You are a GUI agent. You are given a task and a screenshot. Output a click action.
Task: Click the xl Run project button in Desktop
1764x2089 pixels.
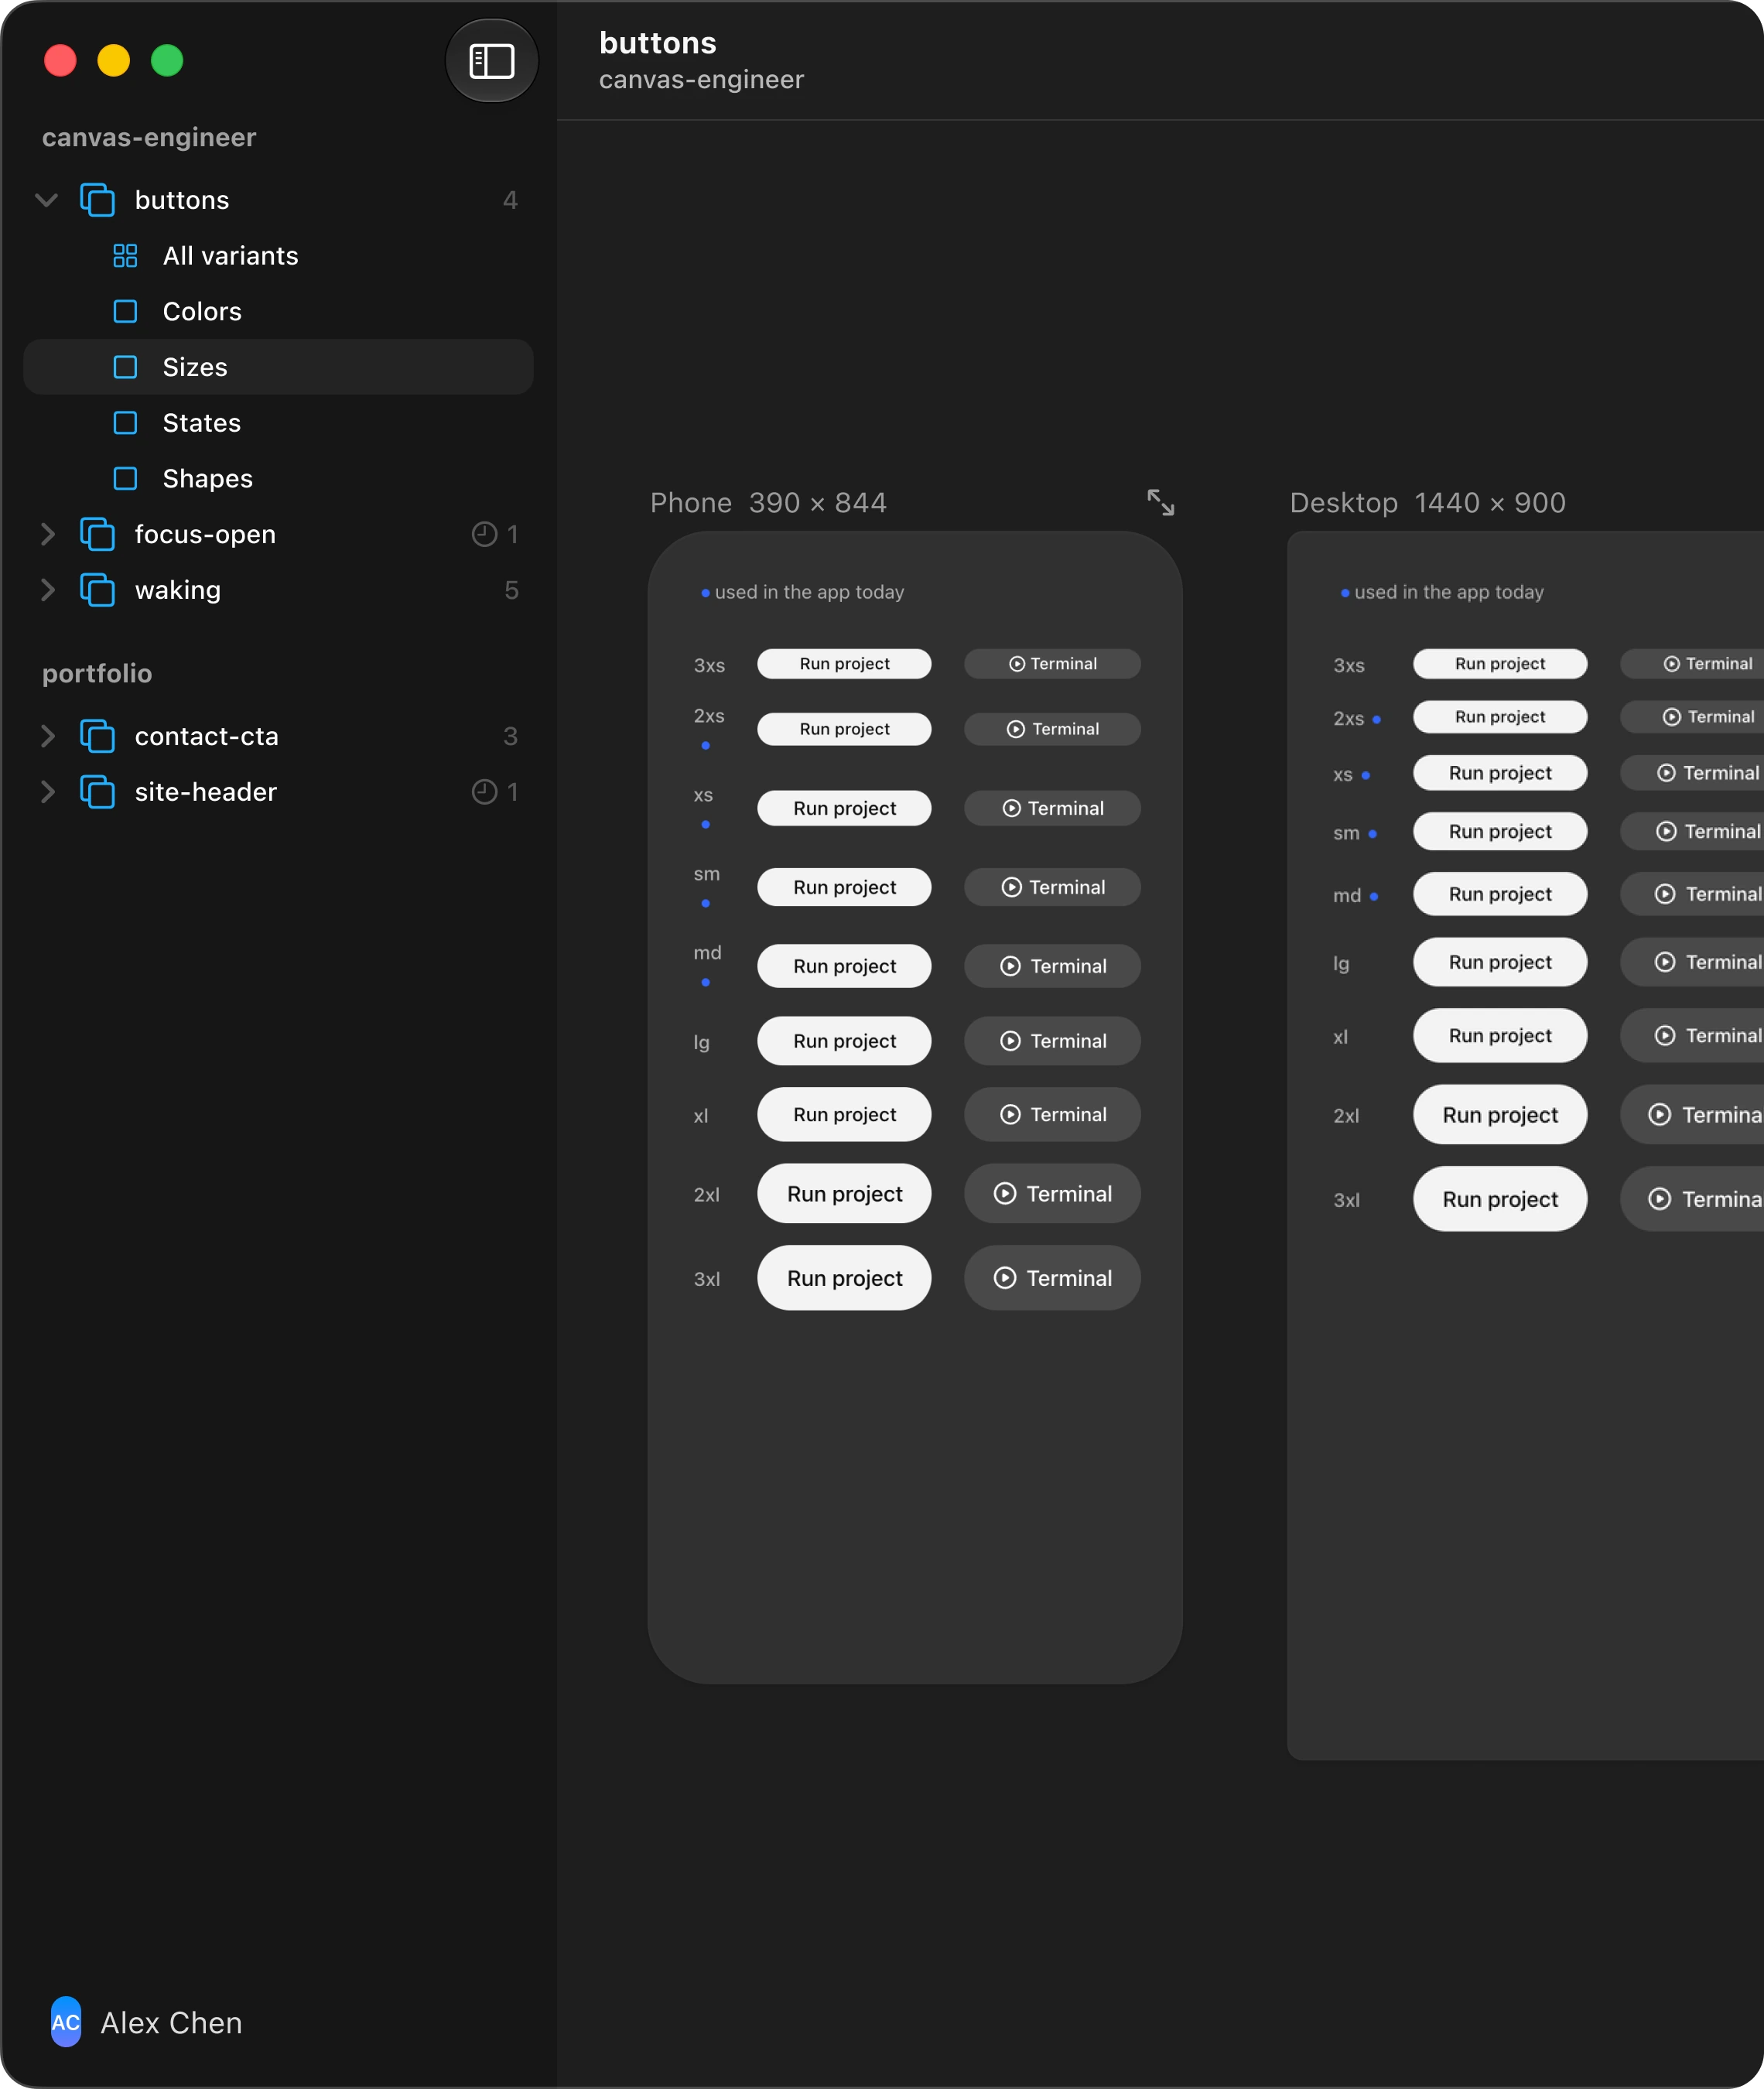(1500, 1036)
